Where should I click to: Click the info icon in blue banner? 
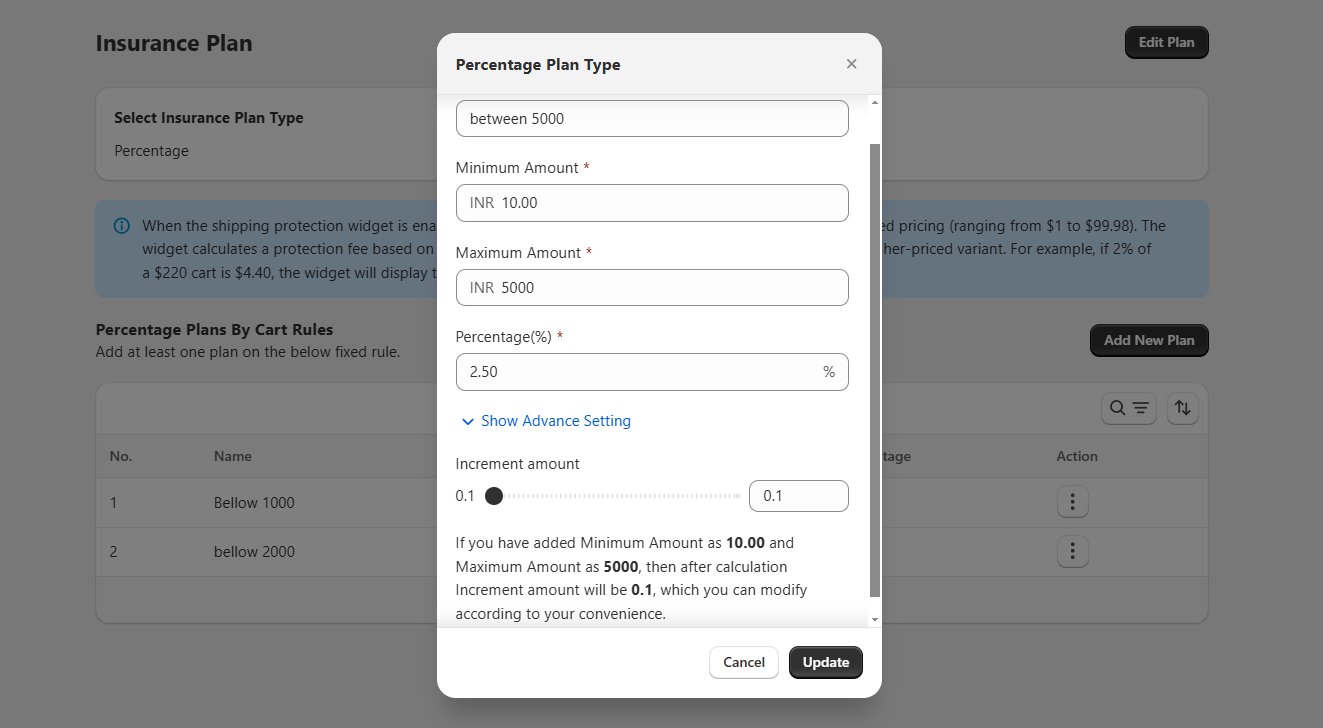pos(122,226)
